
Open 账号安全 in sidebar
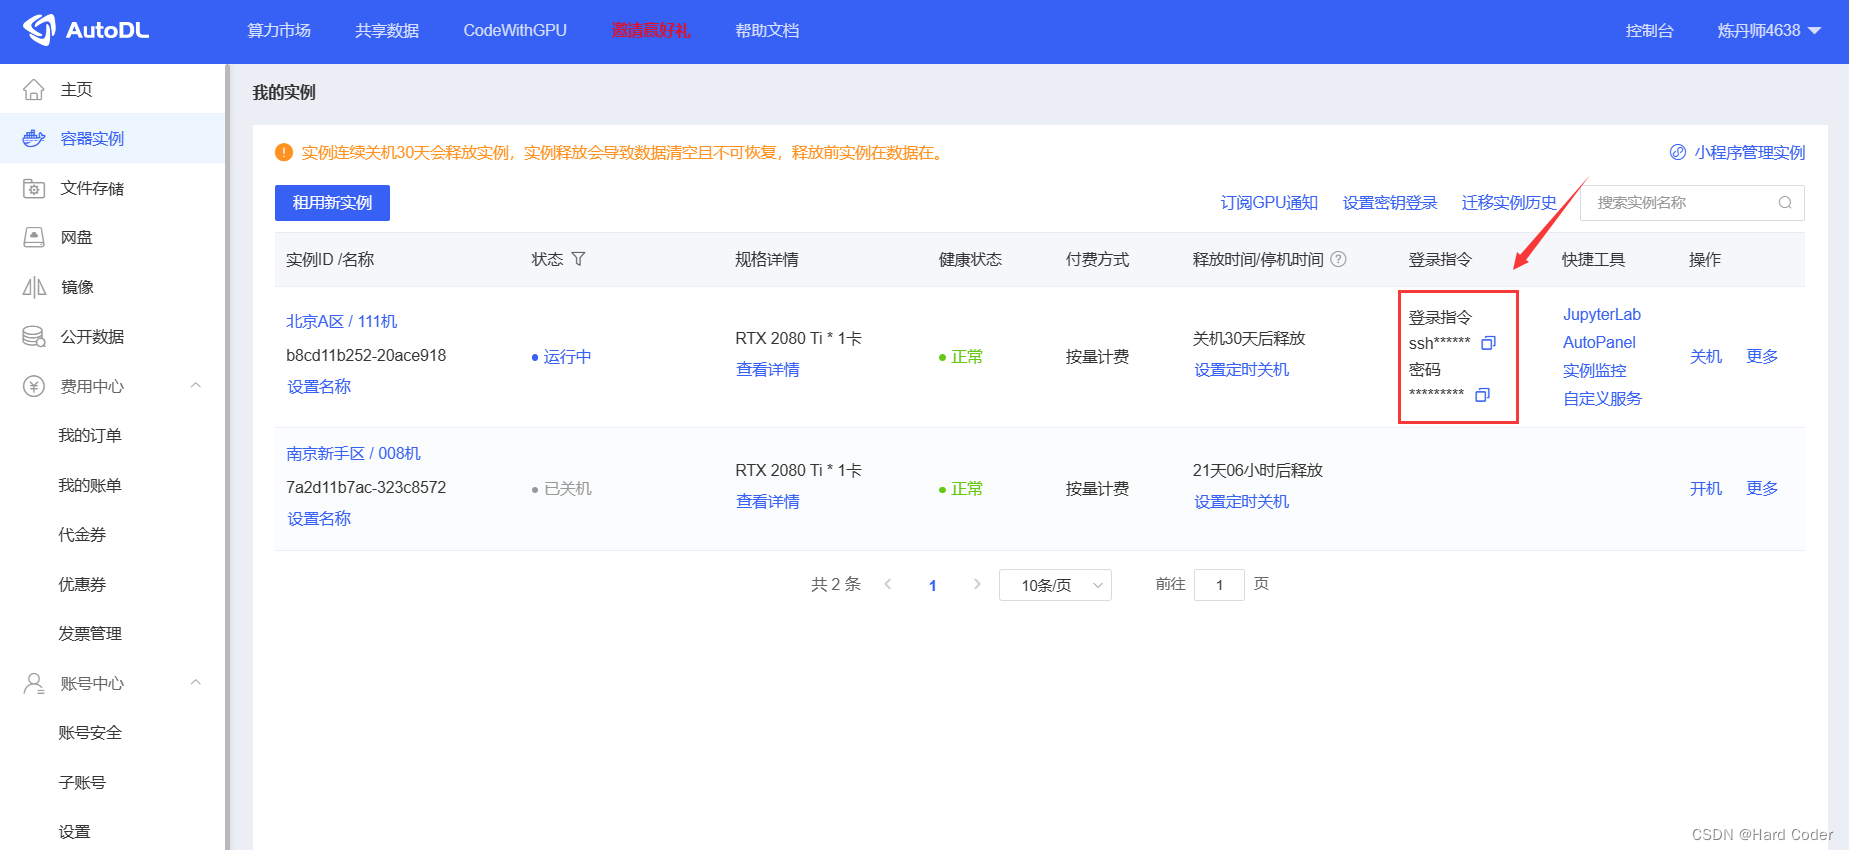pyautogui.click(x=90, y=733)
